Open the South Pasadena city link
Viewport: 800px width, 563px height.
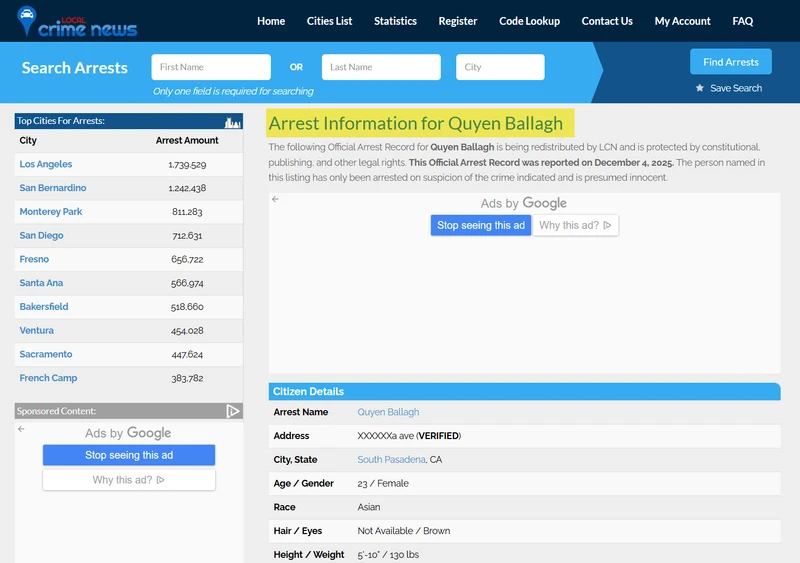point(391,459)
